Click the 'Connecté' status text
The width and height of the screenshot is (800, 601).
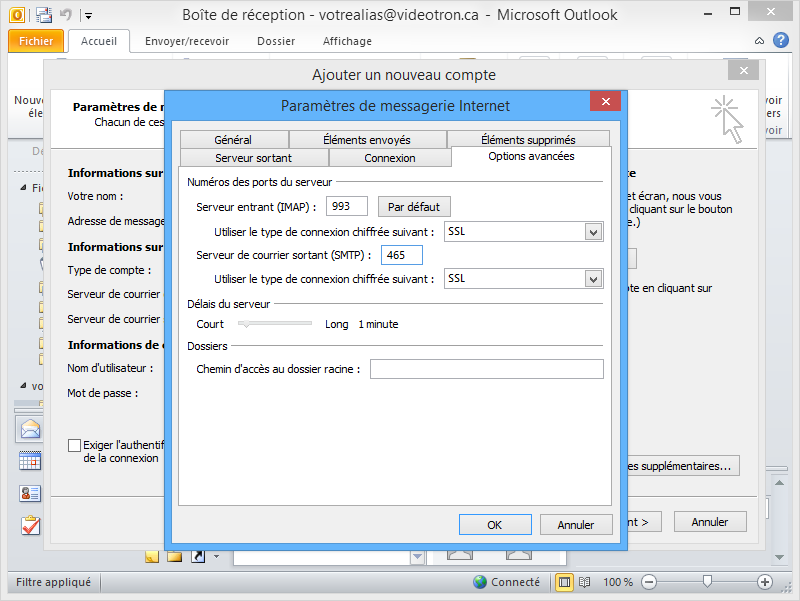515,582
